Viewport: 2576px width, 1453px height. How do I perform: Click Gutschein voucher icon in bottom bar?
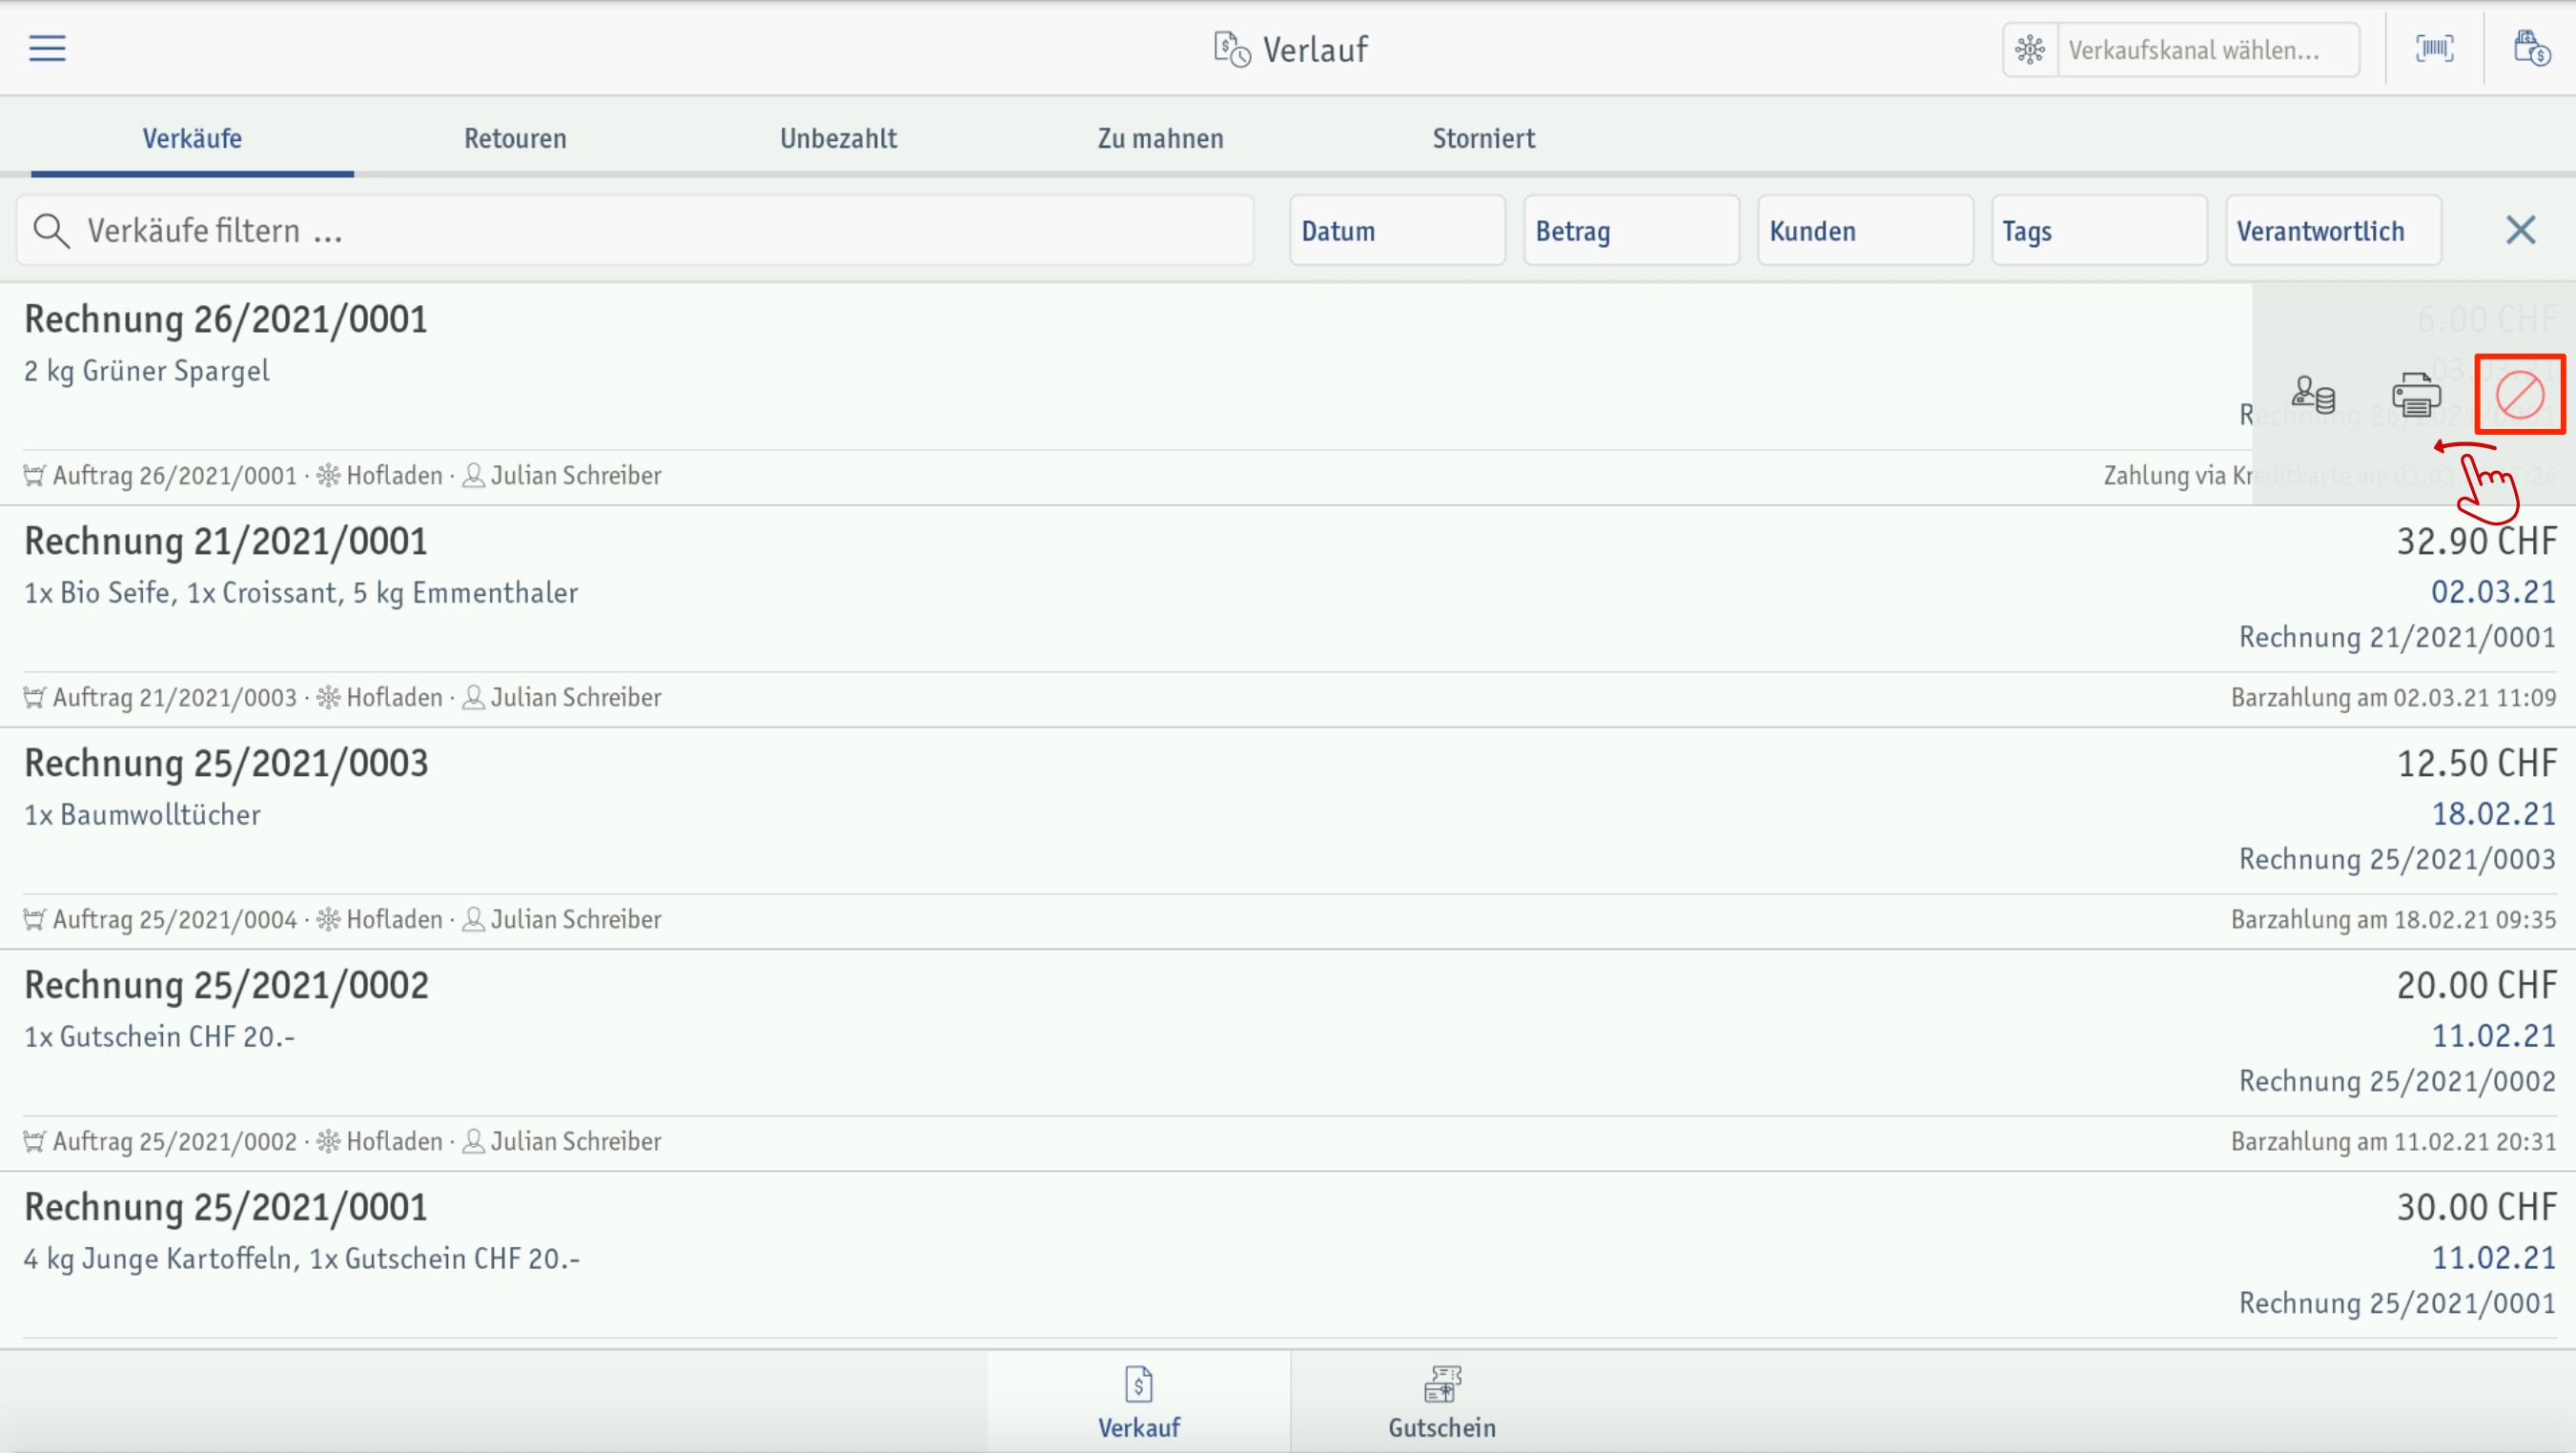point(1442,1384)
